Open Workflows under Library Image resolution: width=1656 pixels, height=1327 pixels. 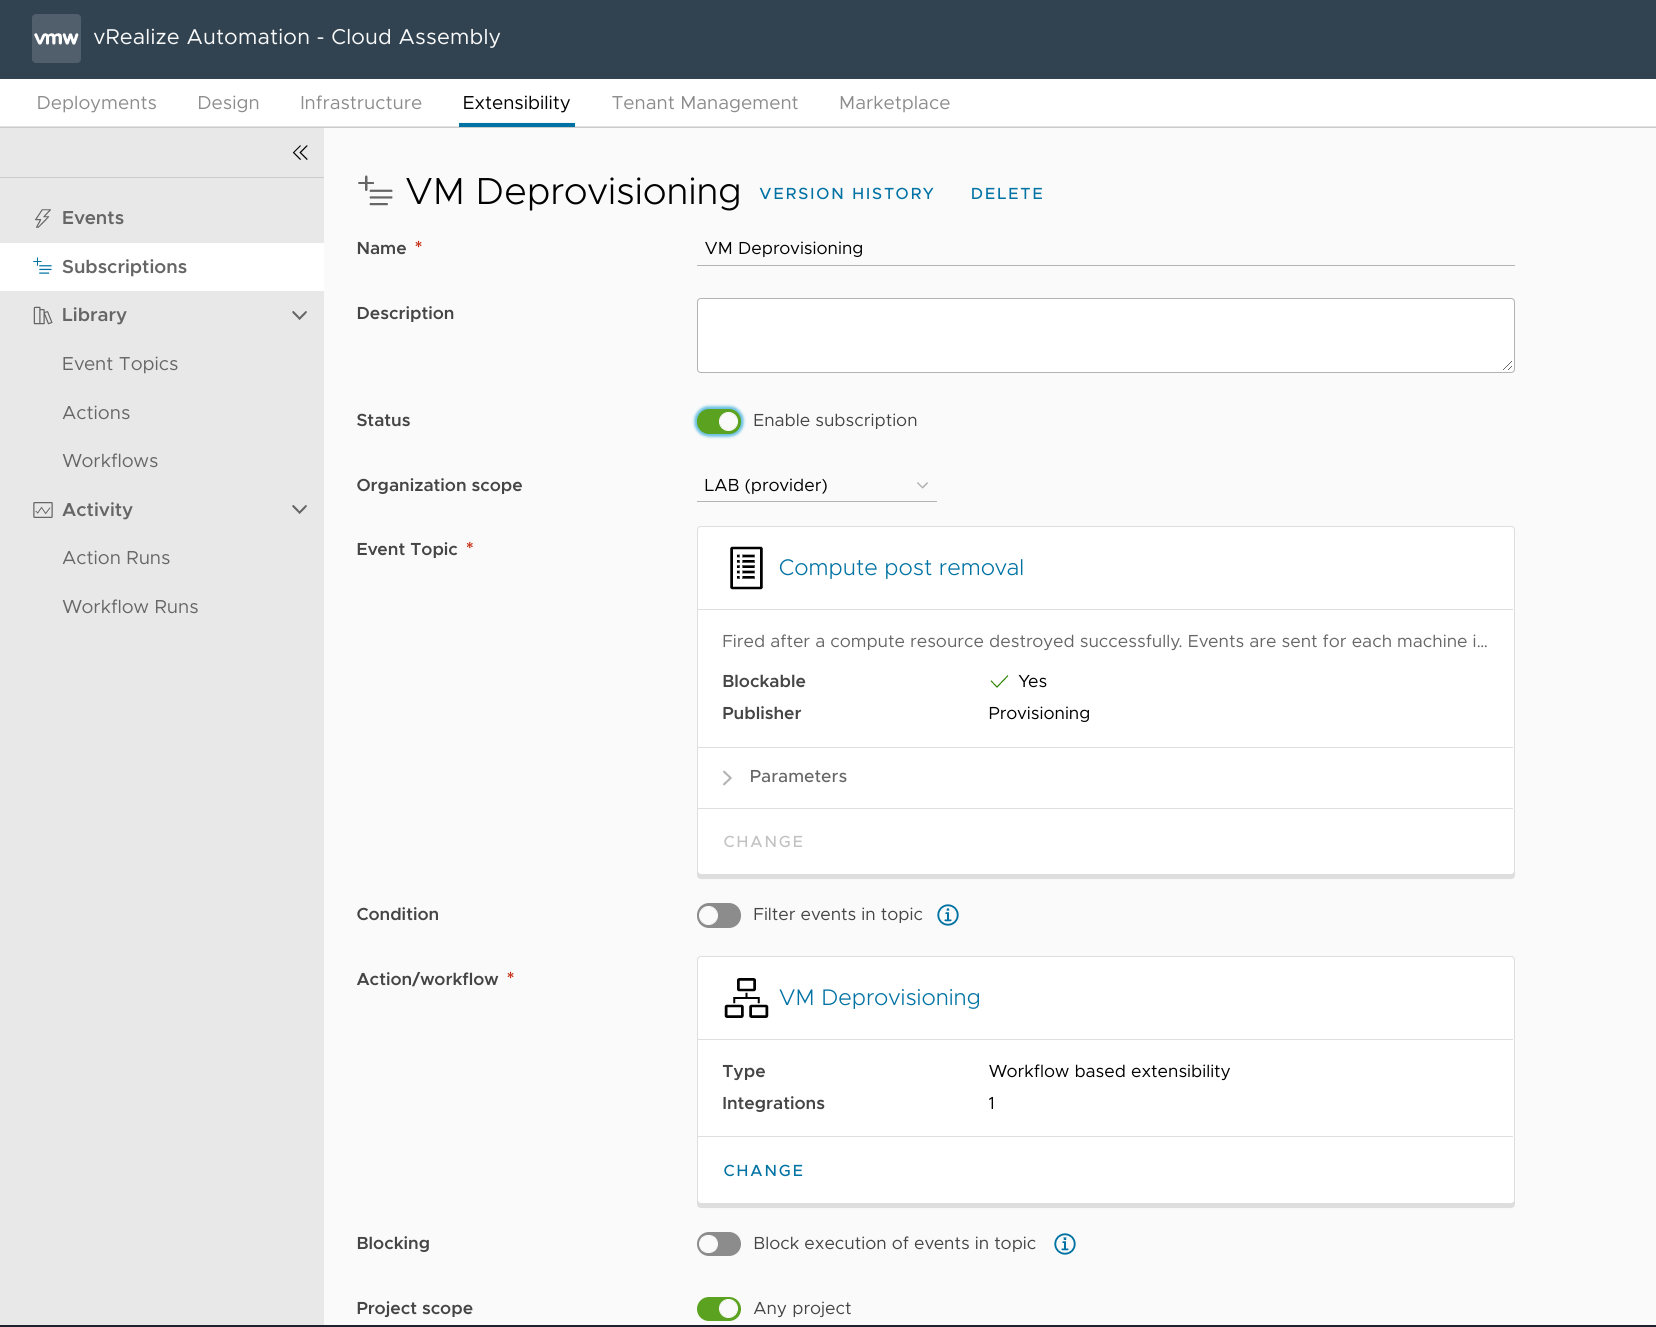111,461
